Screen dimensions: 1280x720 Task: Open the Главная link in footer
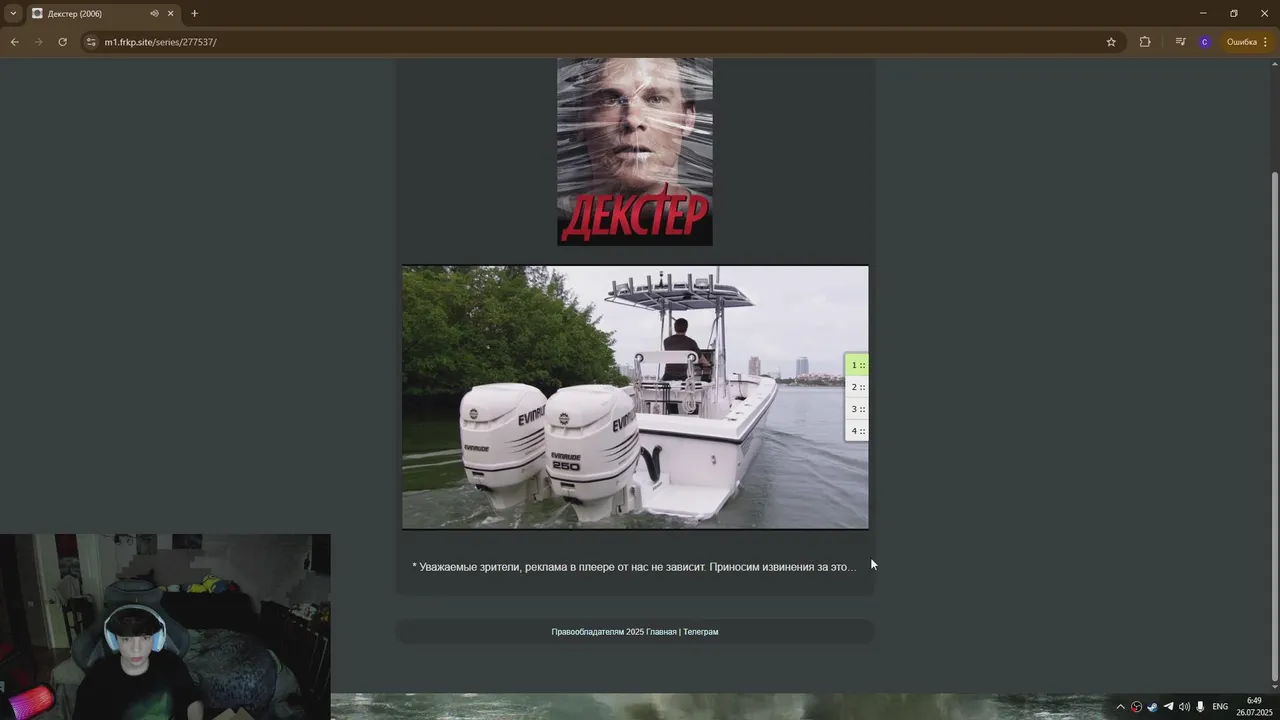[661, 632]
